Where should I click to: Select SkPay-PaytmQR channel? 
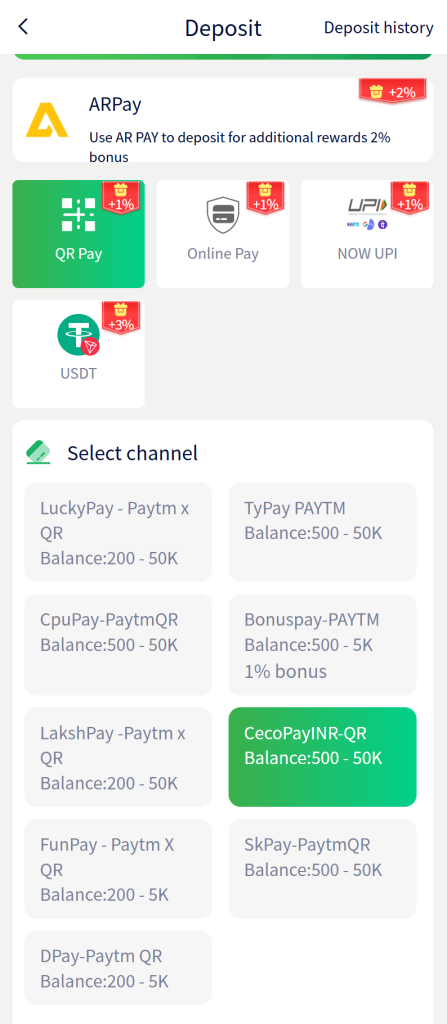[x=322, y=869]
